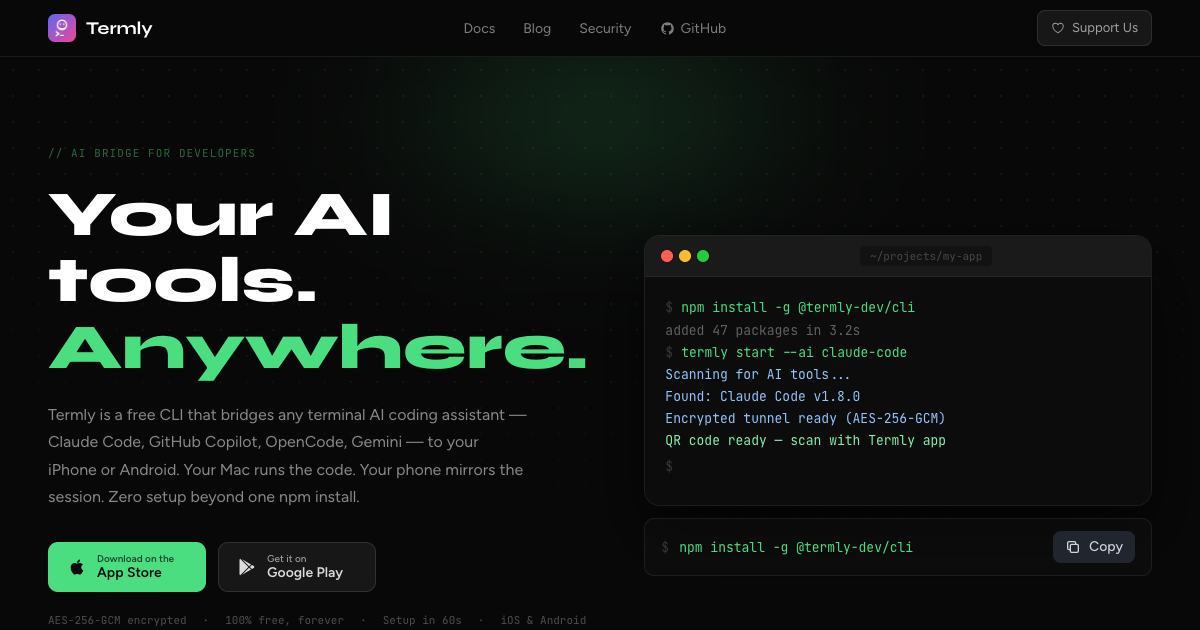Select the ~/projects/my-app terminal title
The image size is (1200, 630).
pos(926,257)
